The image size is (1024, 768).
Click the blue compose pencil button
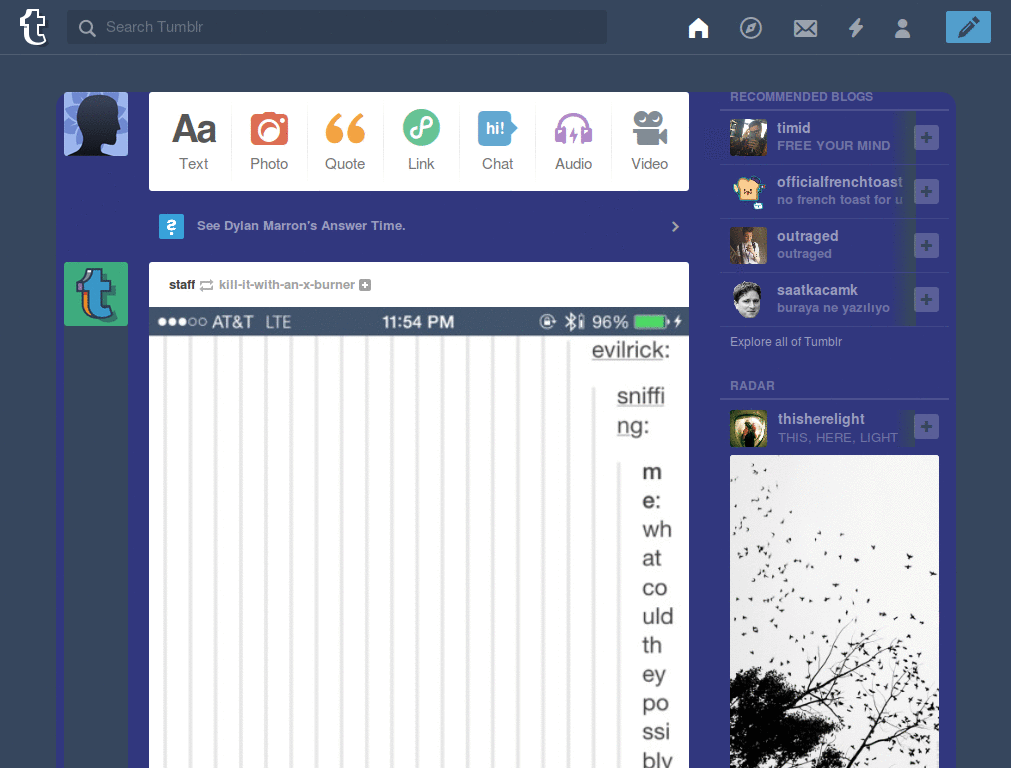pyautogui.click(x=968, y=27)
